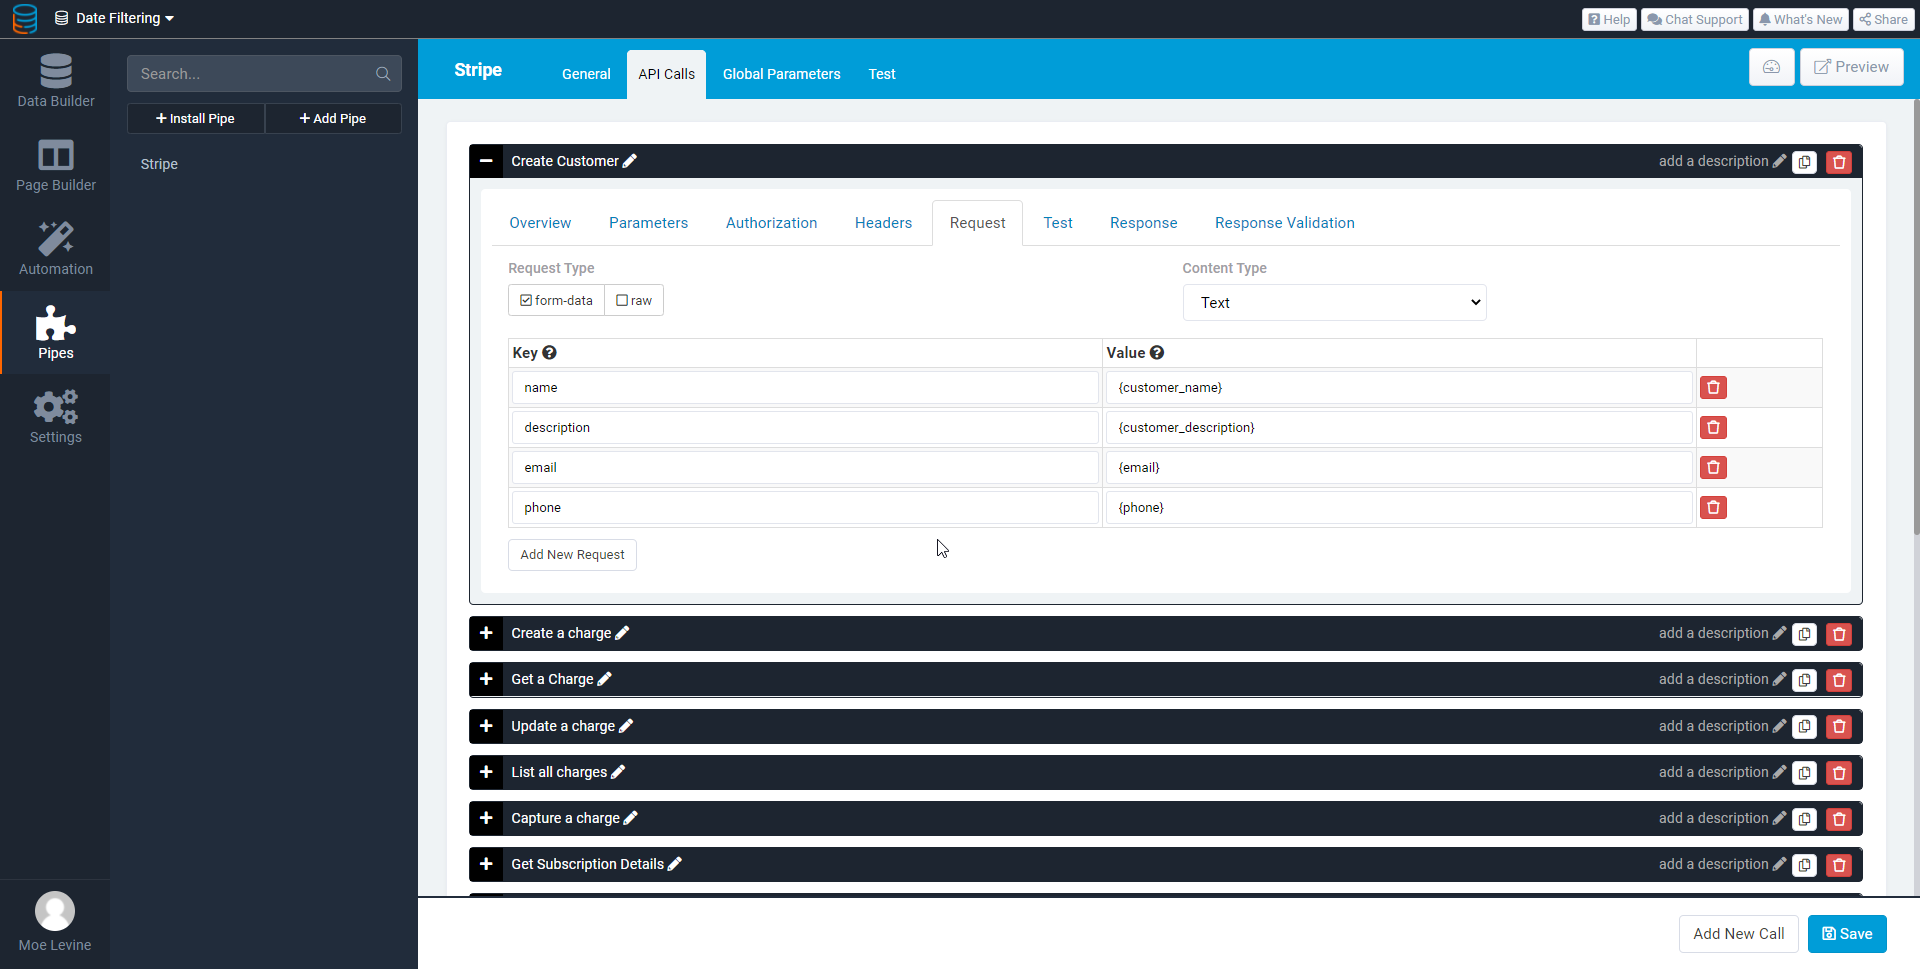Viewport: 1920px width, 969px height.
Task: Click the {customer_name} value field
Action: [x=1398, y=388]
